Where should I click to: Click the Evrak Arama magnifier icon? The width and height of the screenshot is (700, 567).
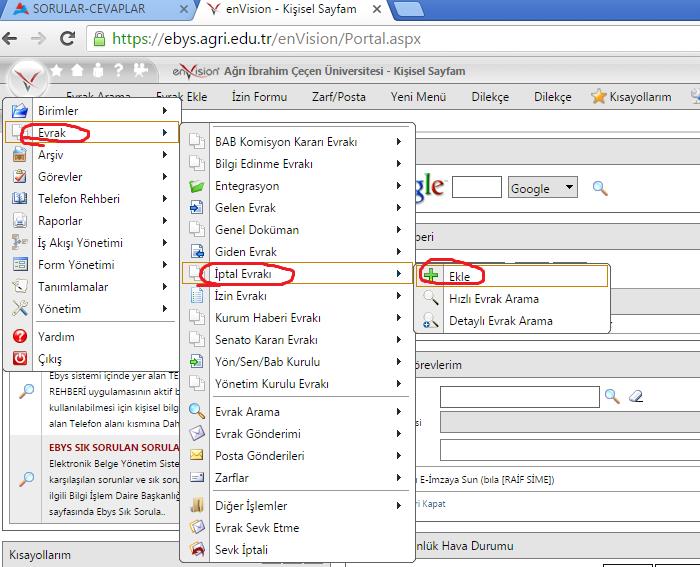[197, 412]
